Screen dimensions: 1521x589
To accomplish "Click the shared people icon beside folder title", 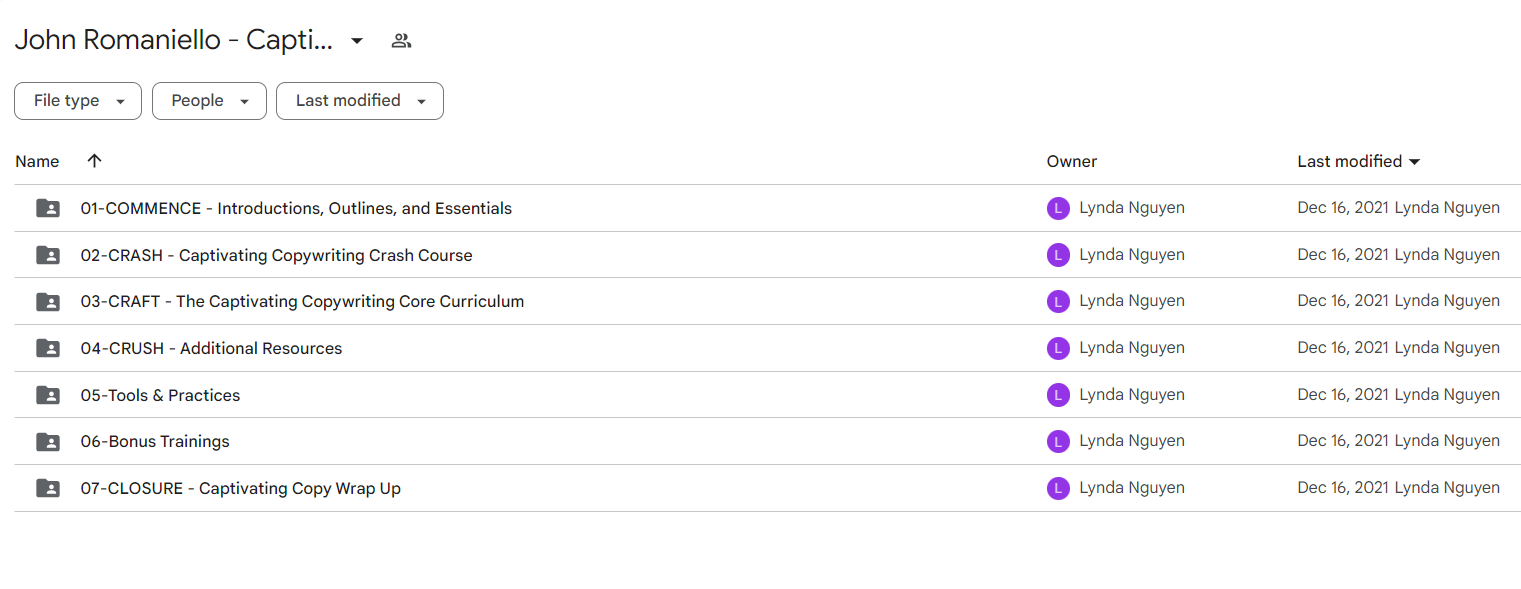I will (x=401, y=41).
